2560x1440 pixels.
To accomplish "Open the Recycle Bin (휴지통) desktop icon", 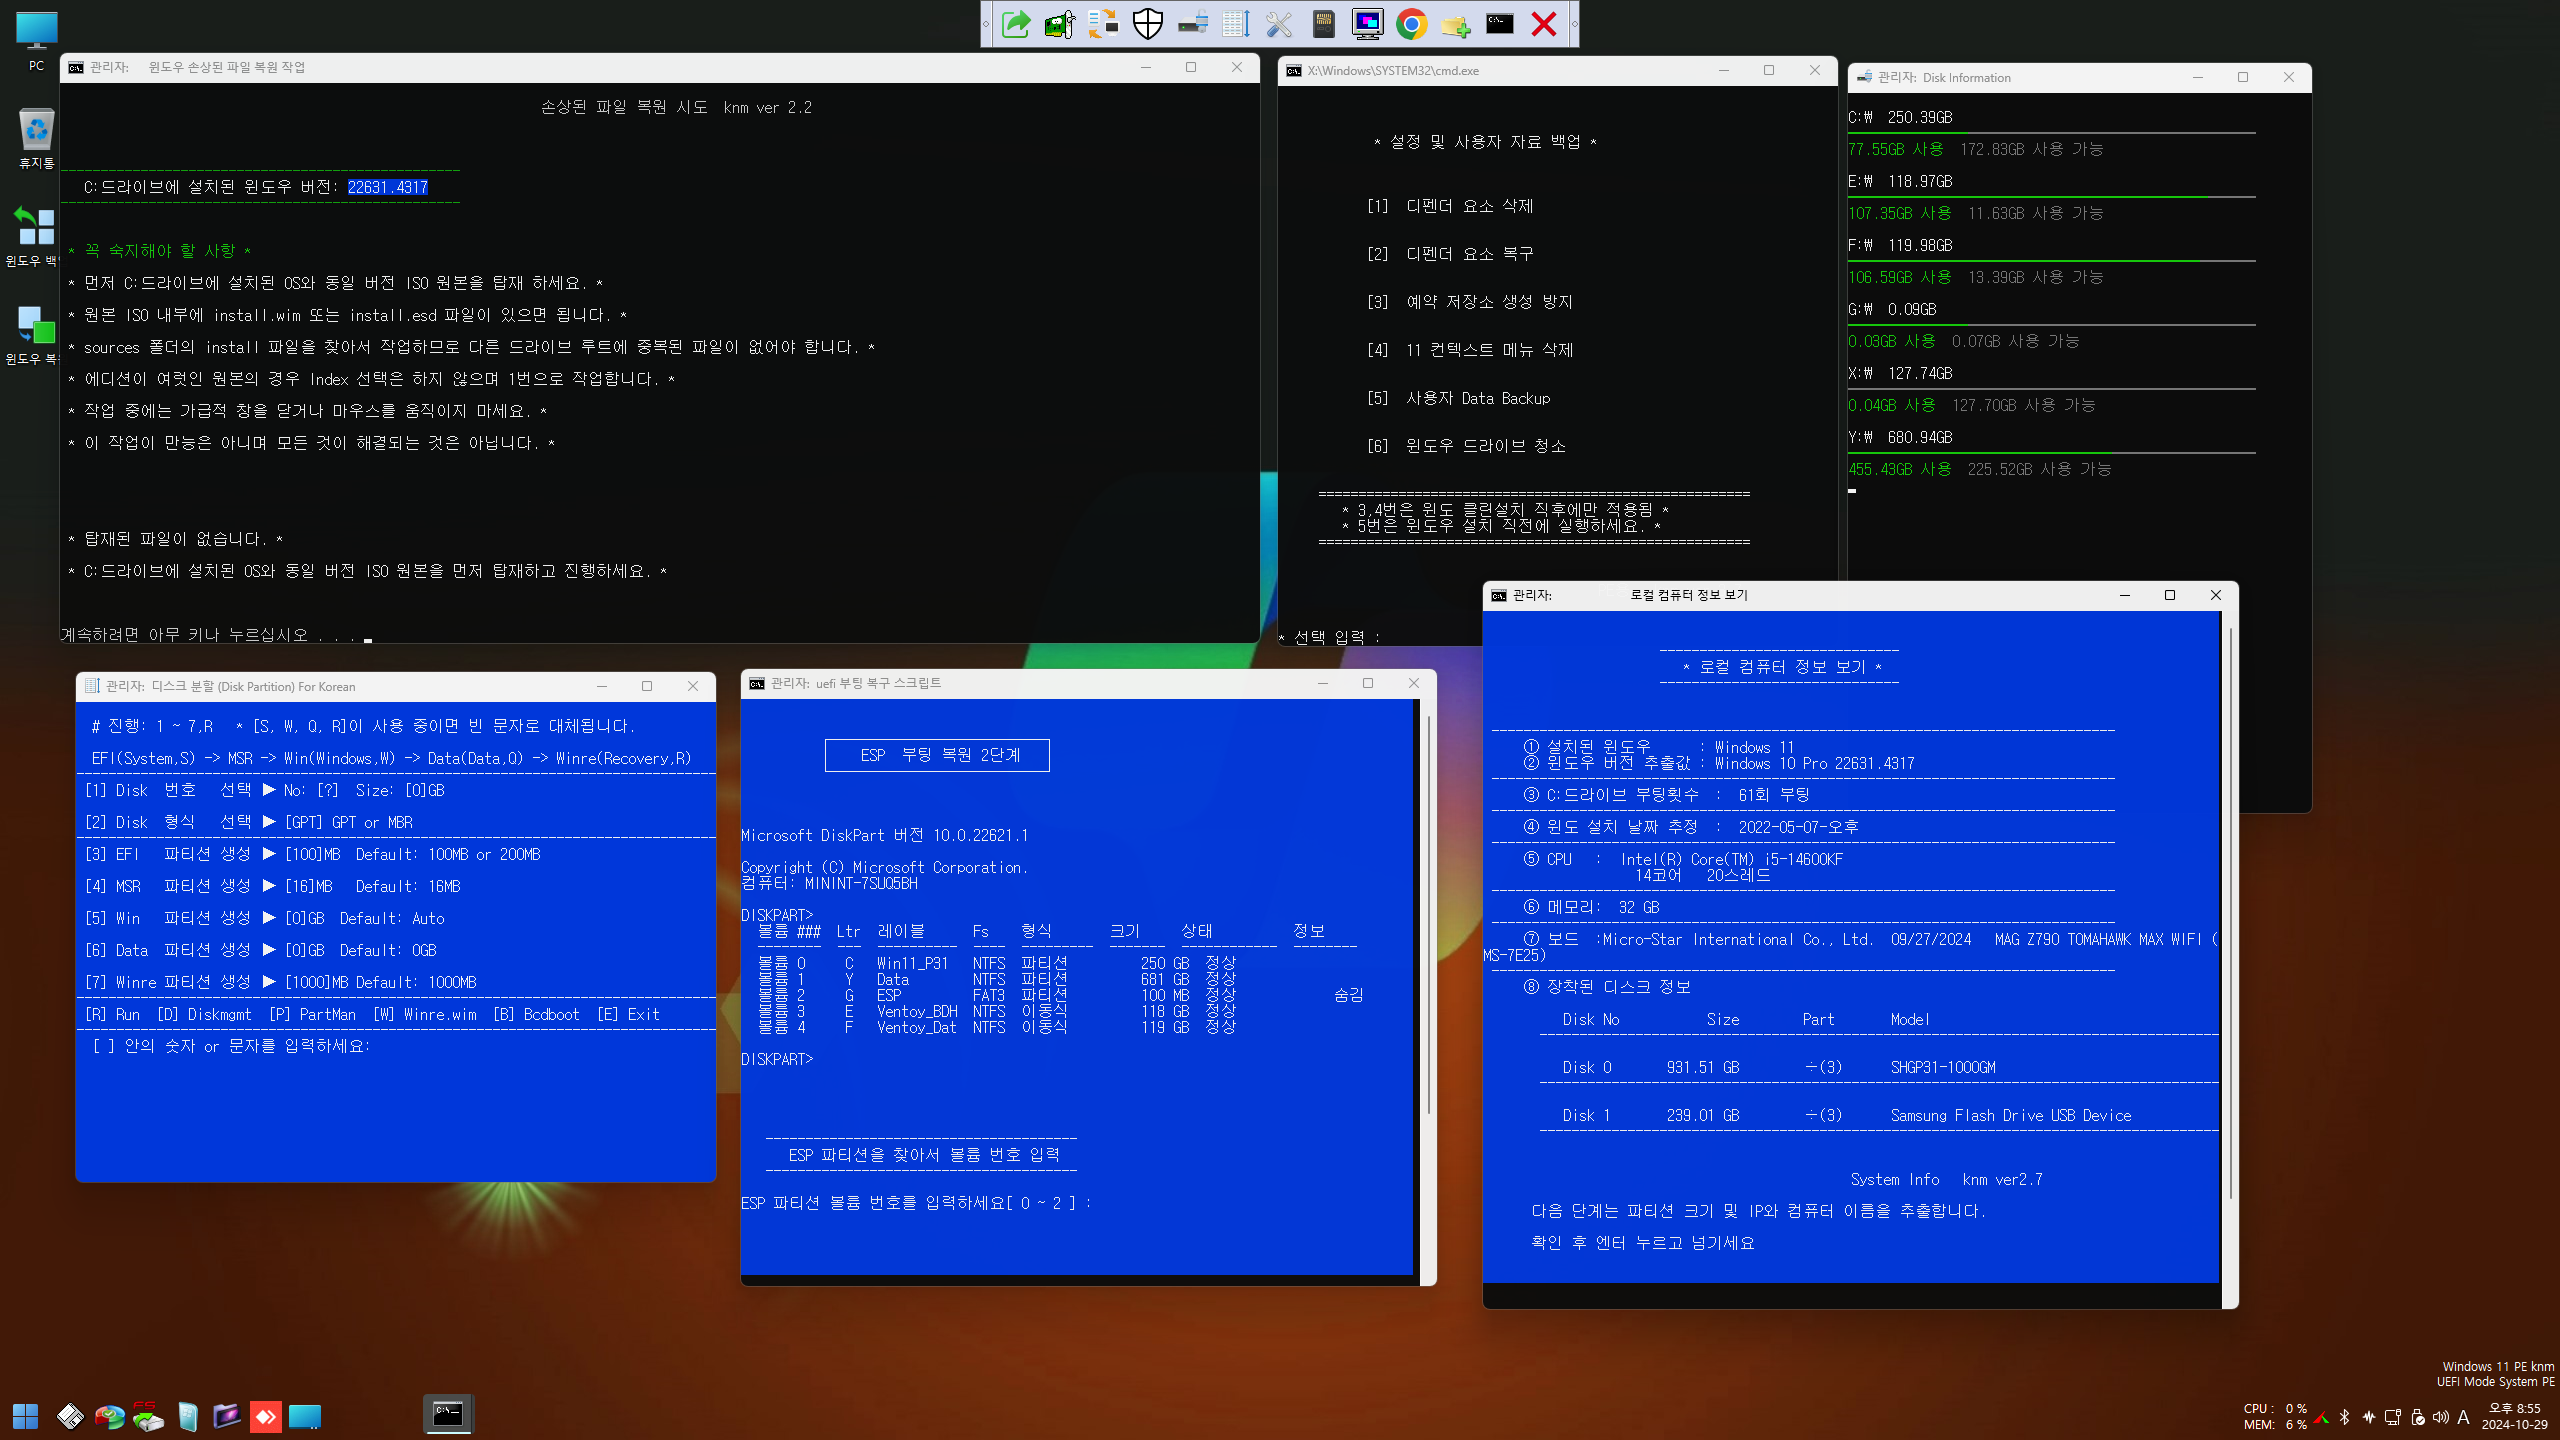I will (37, 138).
